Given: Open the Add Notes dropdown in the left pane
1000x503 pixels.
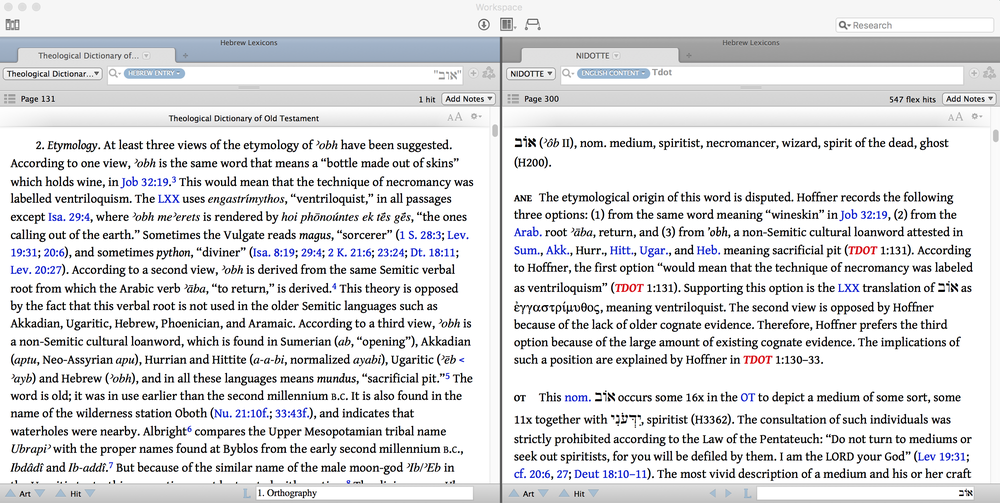Looking at the screenshot, I should coord(468,99).
